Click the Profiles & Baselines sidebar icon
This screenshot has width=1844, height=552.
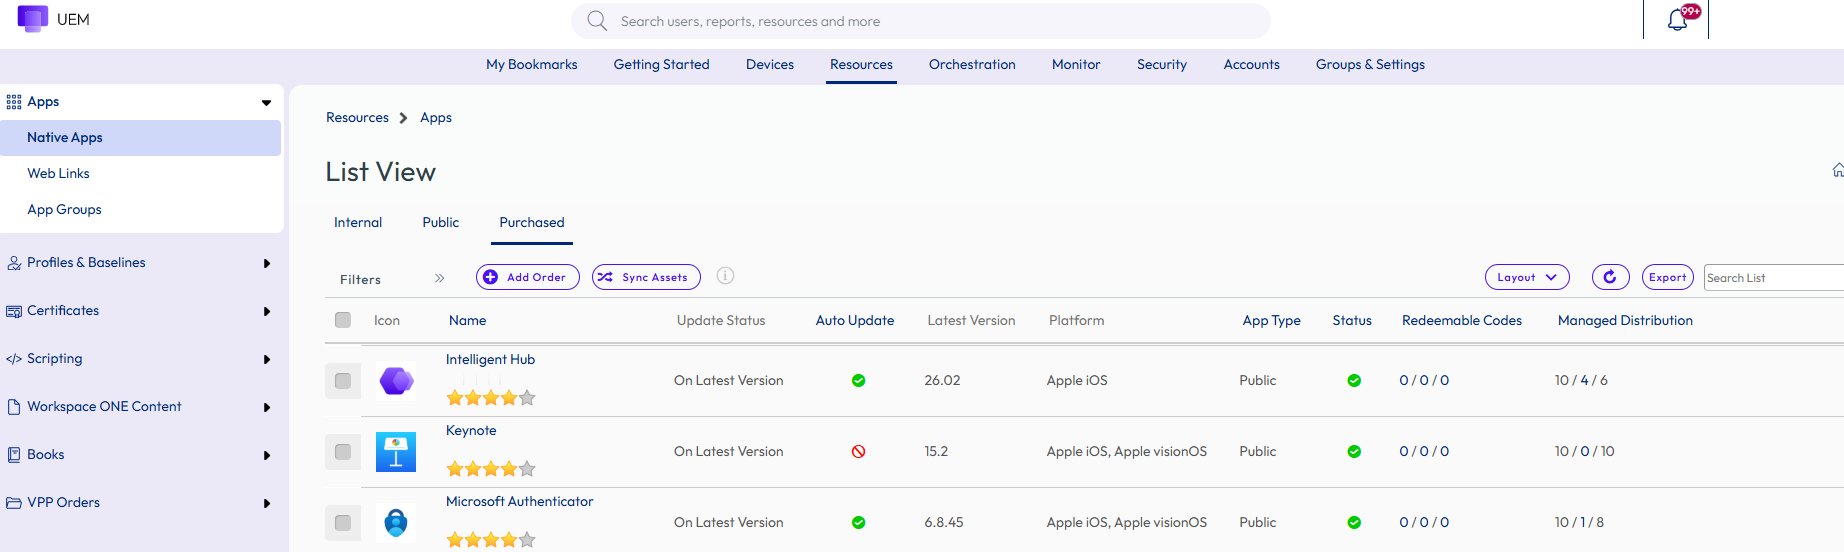tap(14, 263)
